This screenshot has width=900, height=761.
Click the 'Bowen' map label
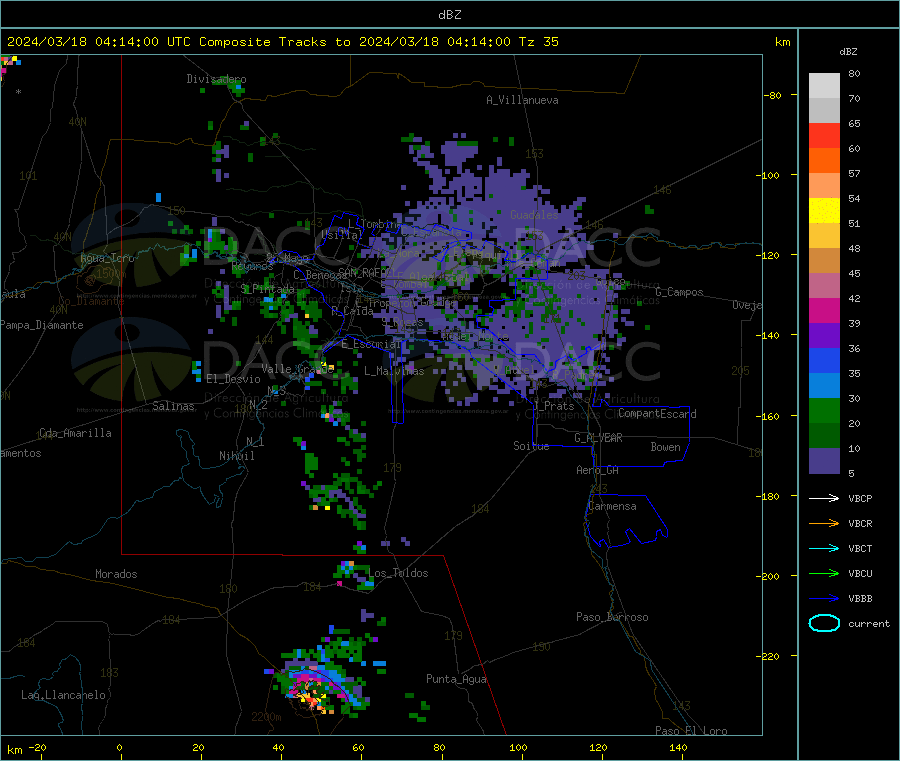coord(665,447)
